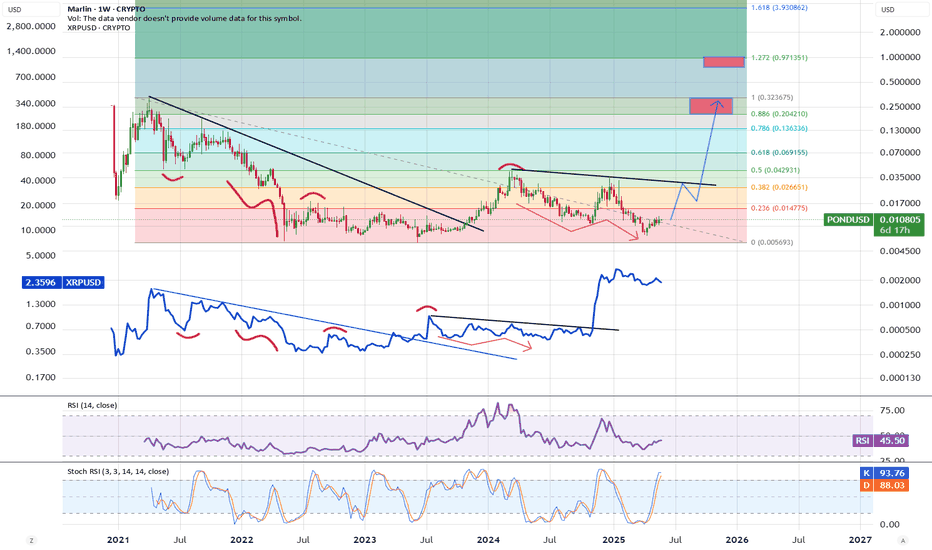932x550 pixels.
Task: Click 0.004500 on the right price scale
Action: (900, 252)
